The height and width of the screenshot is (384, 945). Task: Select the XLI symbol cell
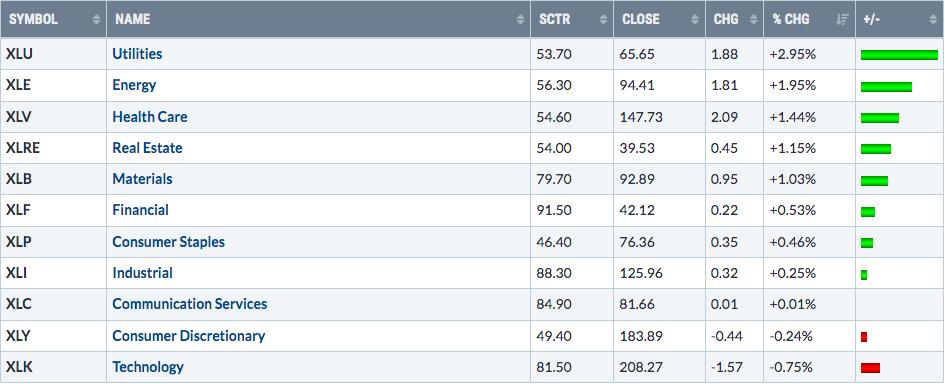tap(54, 273)
